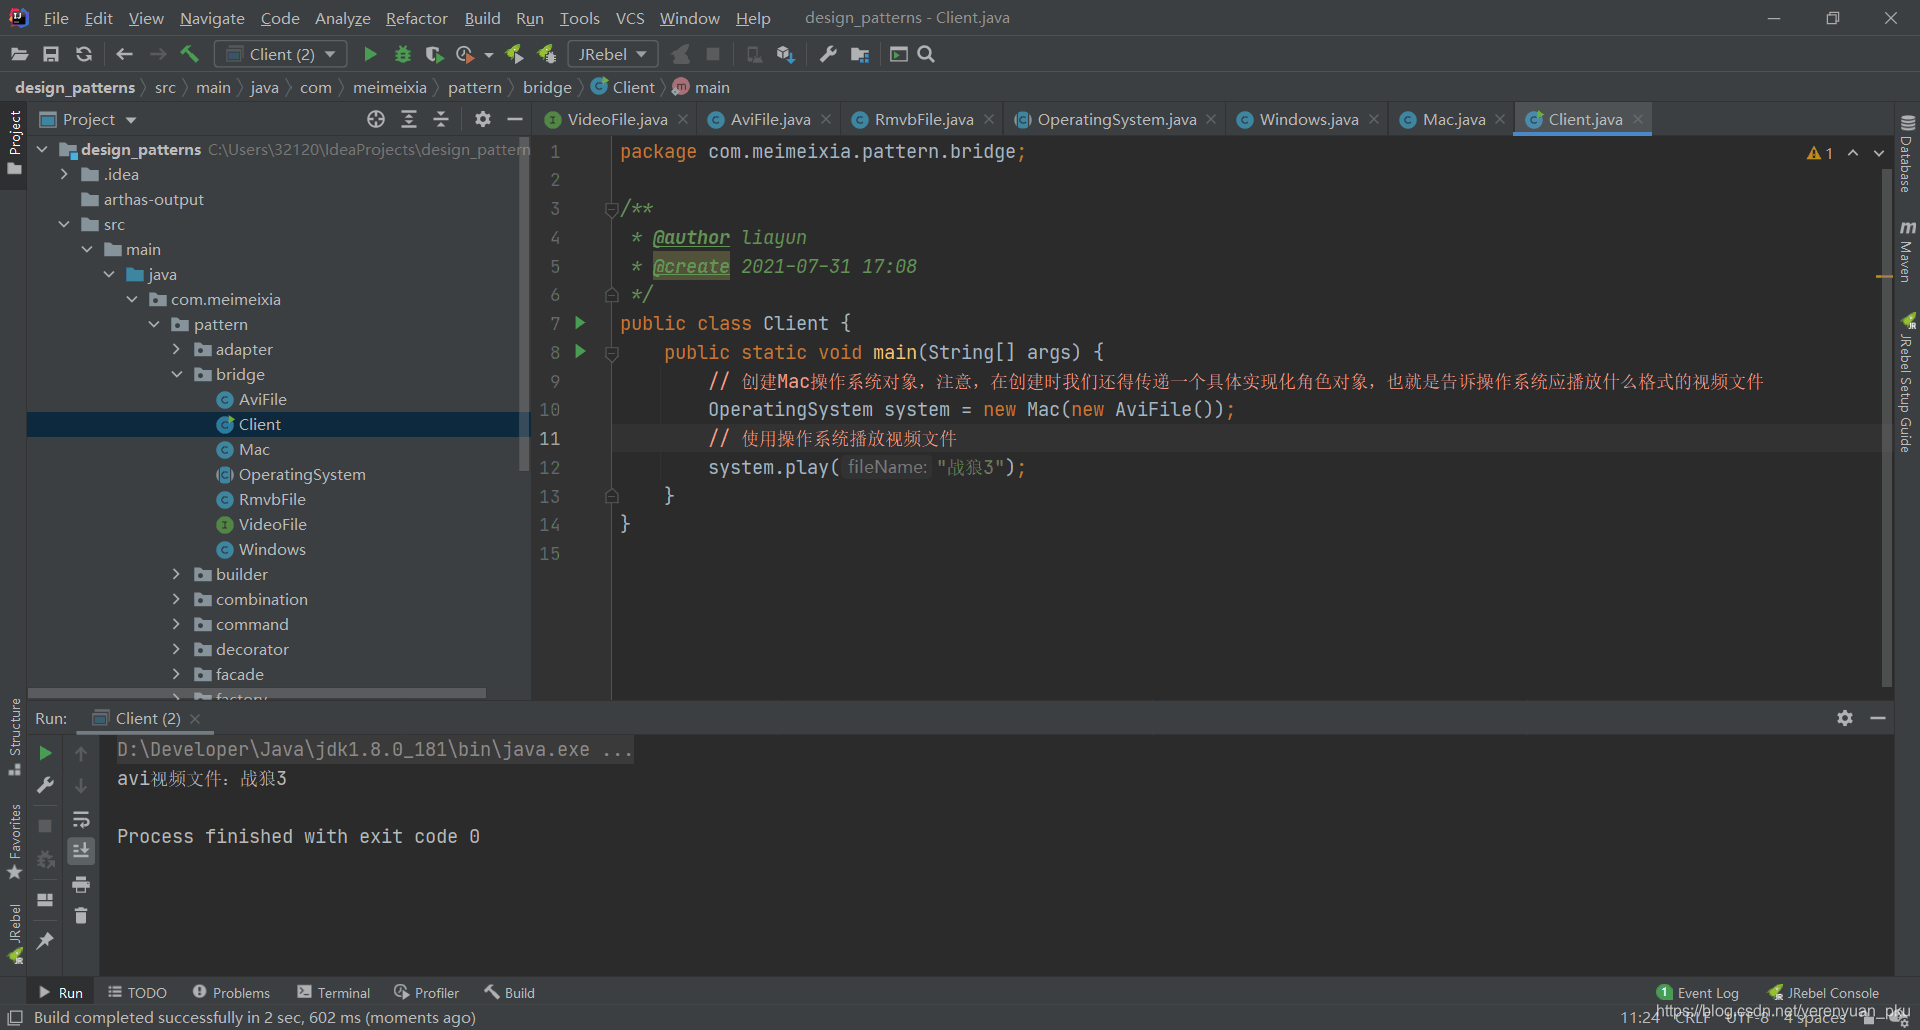Viewport: 1920px width, 1030px height.
Task: Clear console with the trash icon
Action: tap(81, 915)
